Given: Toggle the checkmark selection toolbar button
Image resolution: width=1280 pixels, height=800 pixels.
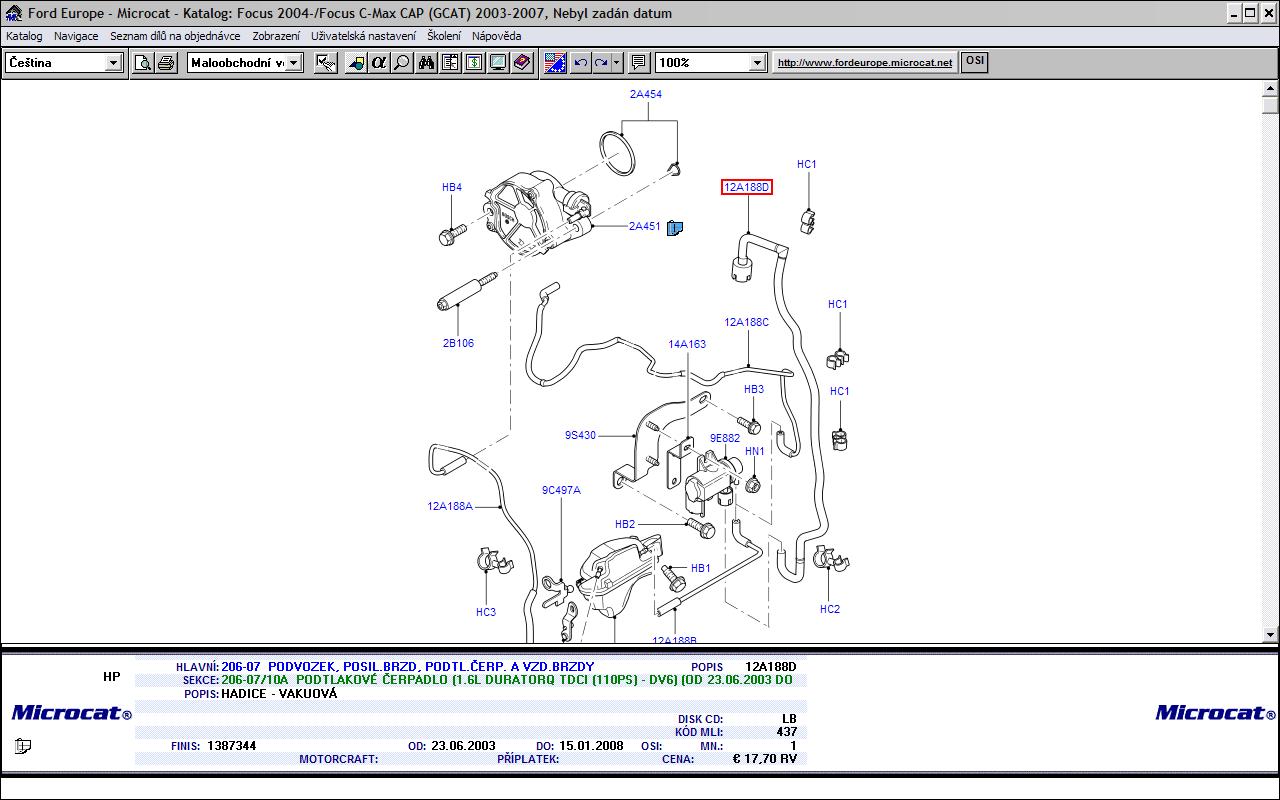Looking at the screenshot, I should tap(326, 63).
